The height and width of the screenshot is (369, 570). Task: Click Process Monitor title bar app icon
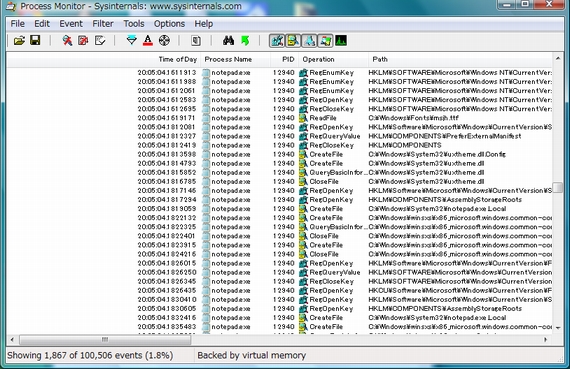11,7
